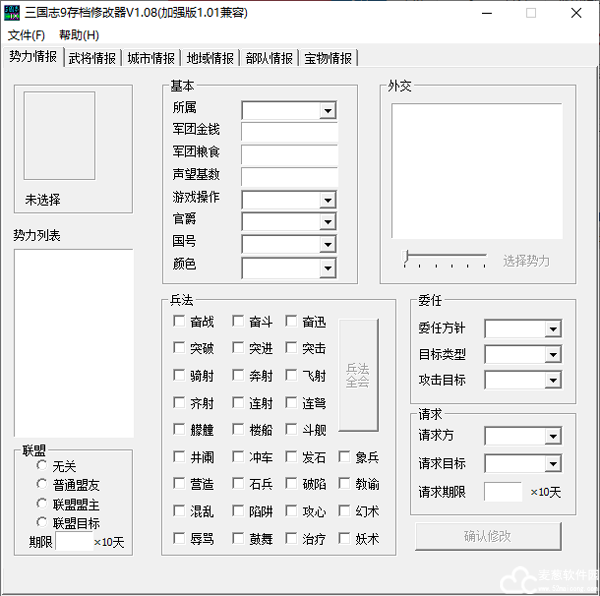Select the 普通盟友 radio button
Screen dimensions: 600x596
[41, 483]
